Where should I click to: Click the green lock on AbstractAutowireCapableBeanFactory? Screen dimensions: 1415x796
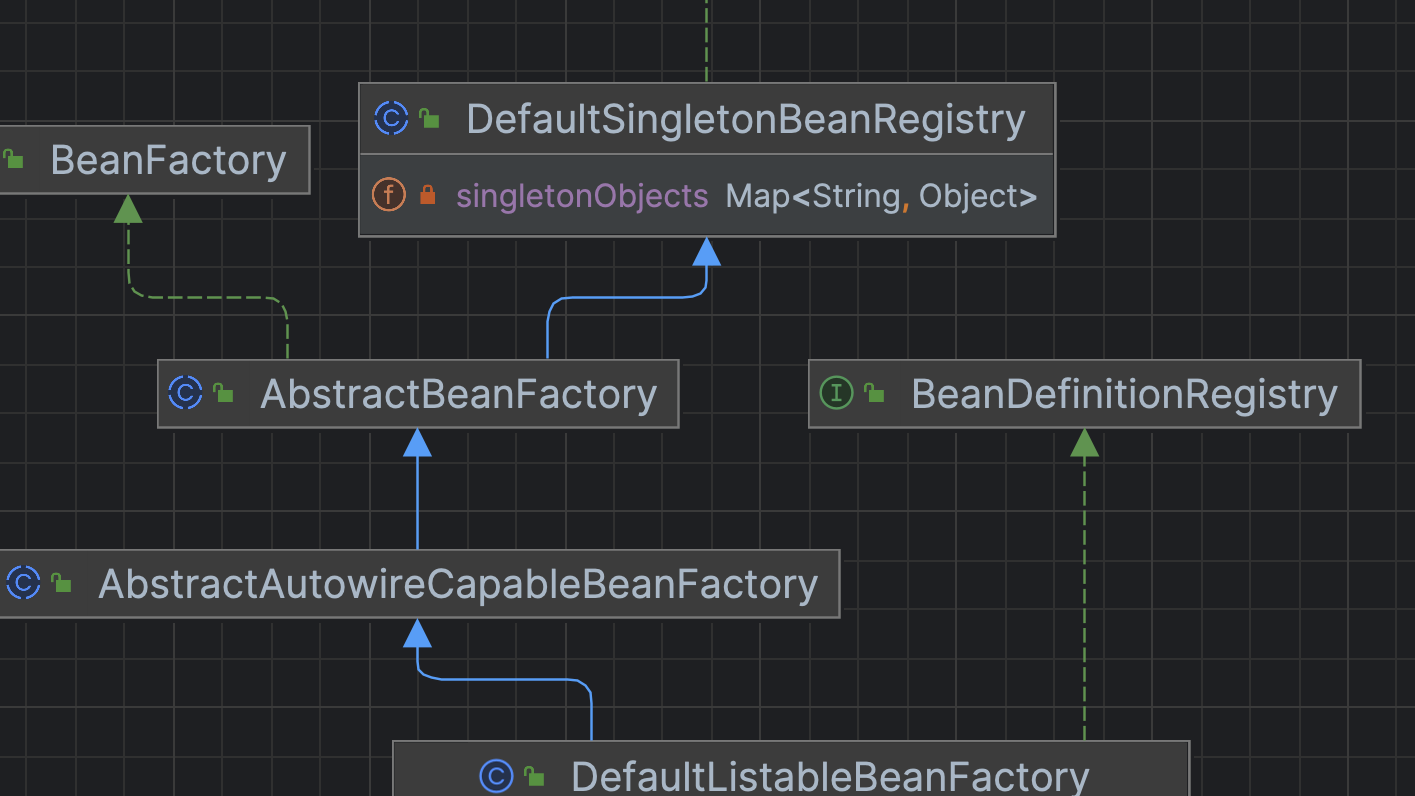(x=60, y=583)
